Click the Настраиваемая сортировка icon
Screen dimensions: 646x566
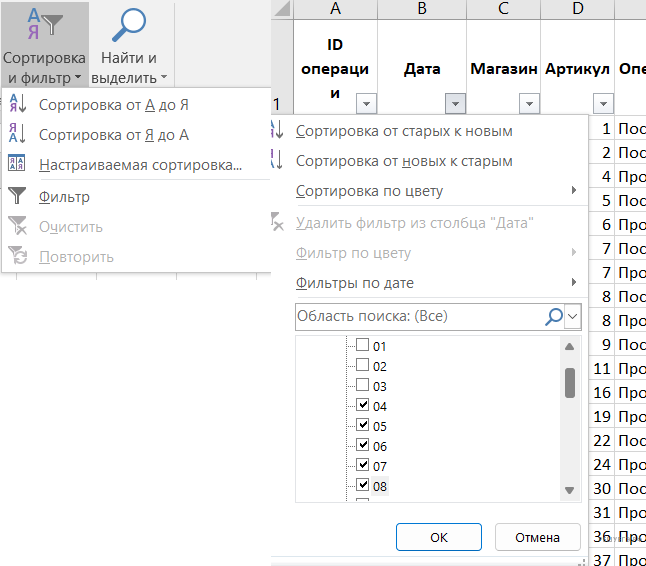tap(17, 165)
